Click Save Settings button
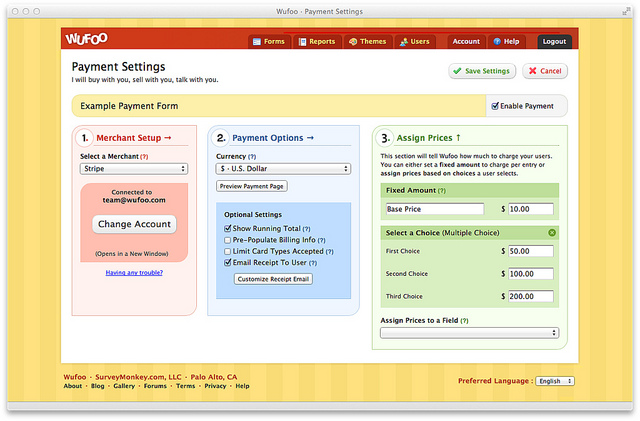640x421 pixels. tap(482, 71)
